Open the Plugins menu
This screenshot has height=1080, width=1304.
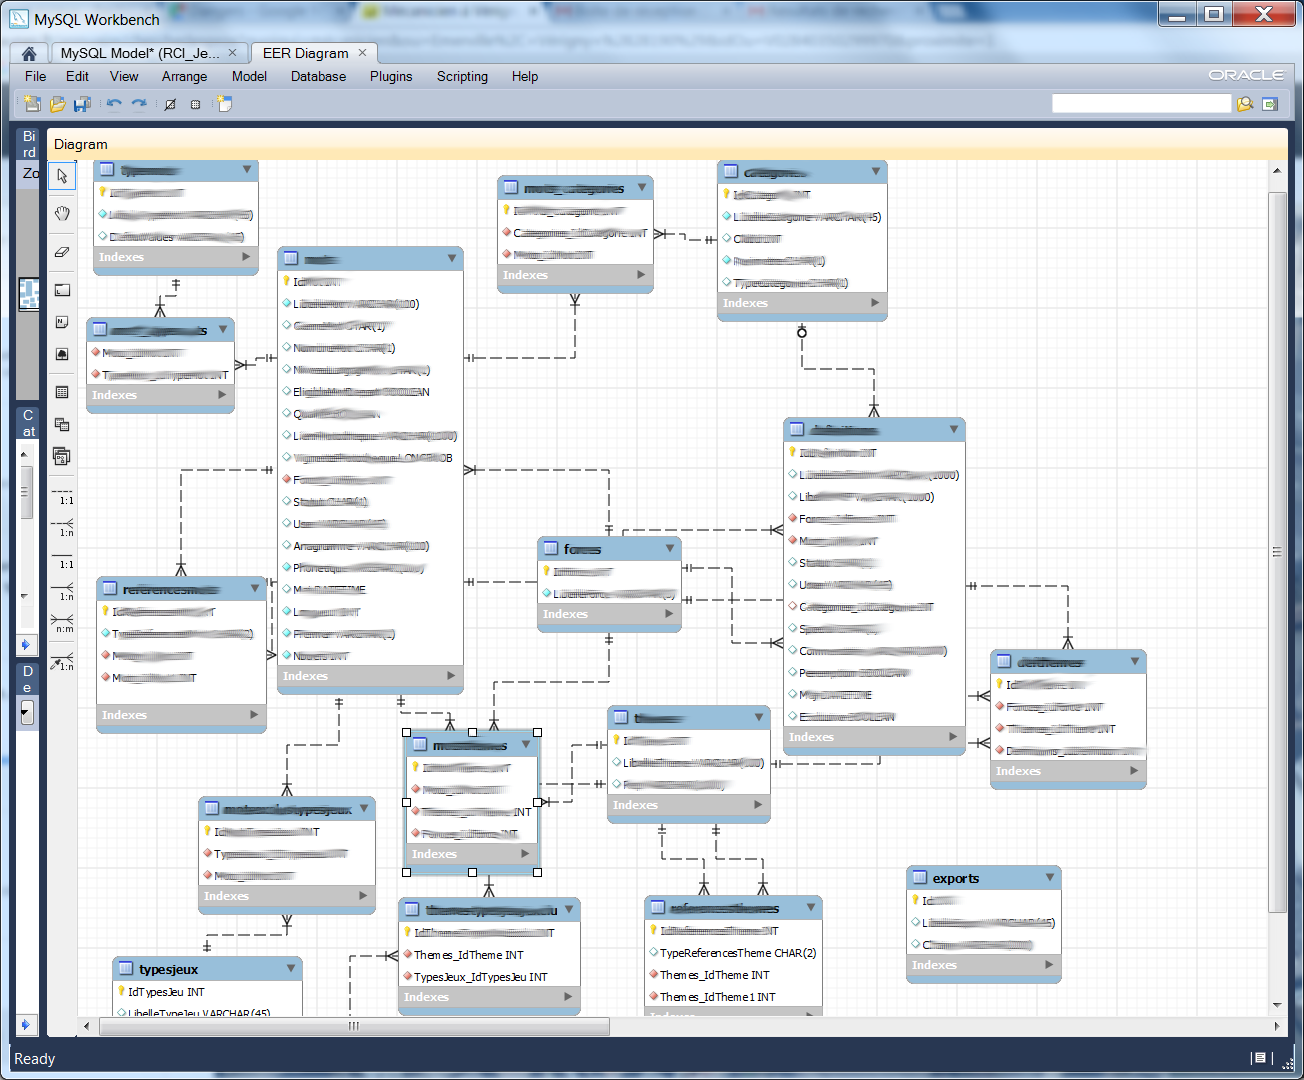(391, 76)
